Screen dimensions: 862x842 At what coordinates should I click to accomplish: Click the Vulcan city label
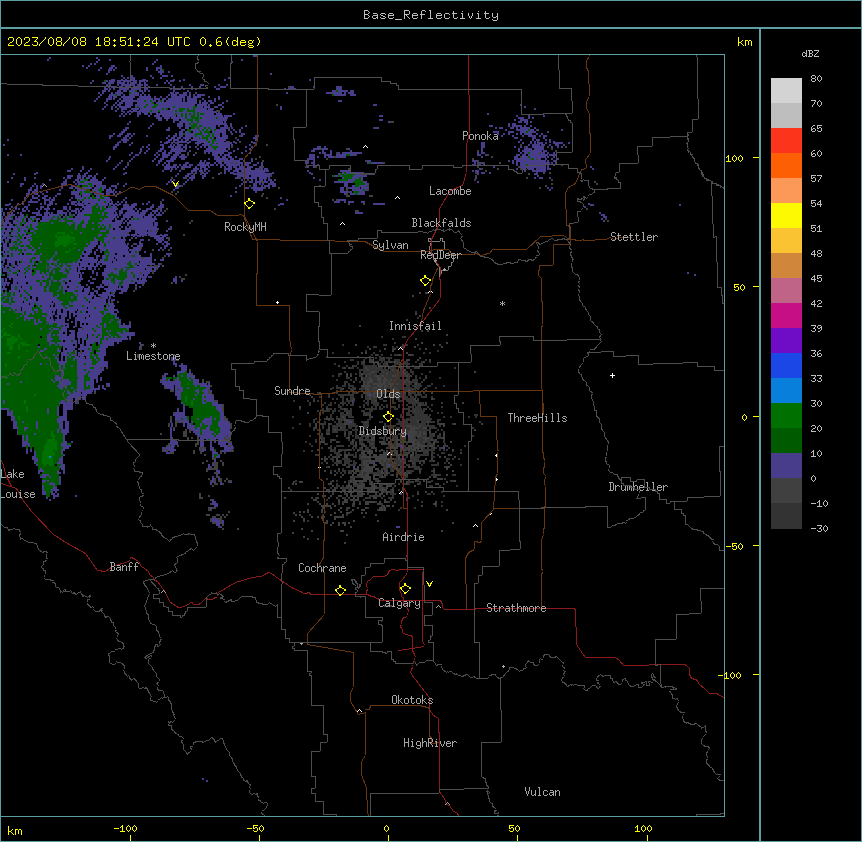(x=543, y=792)
